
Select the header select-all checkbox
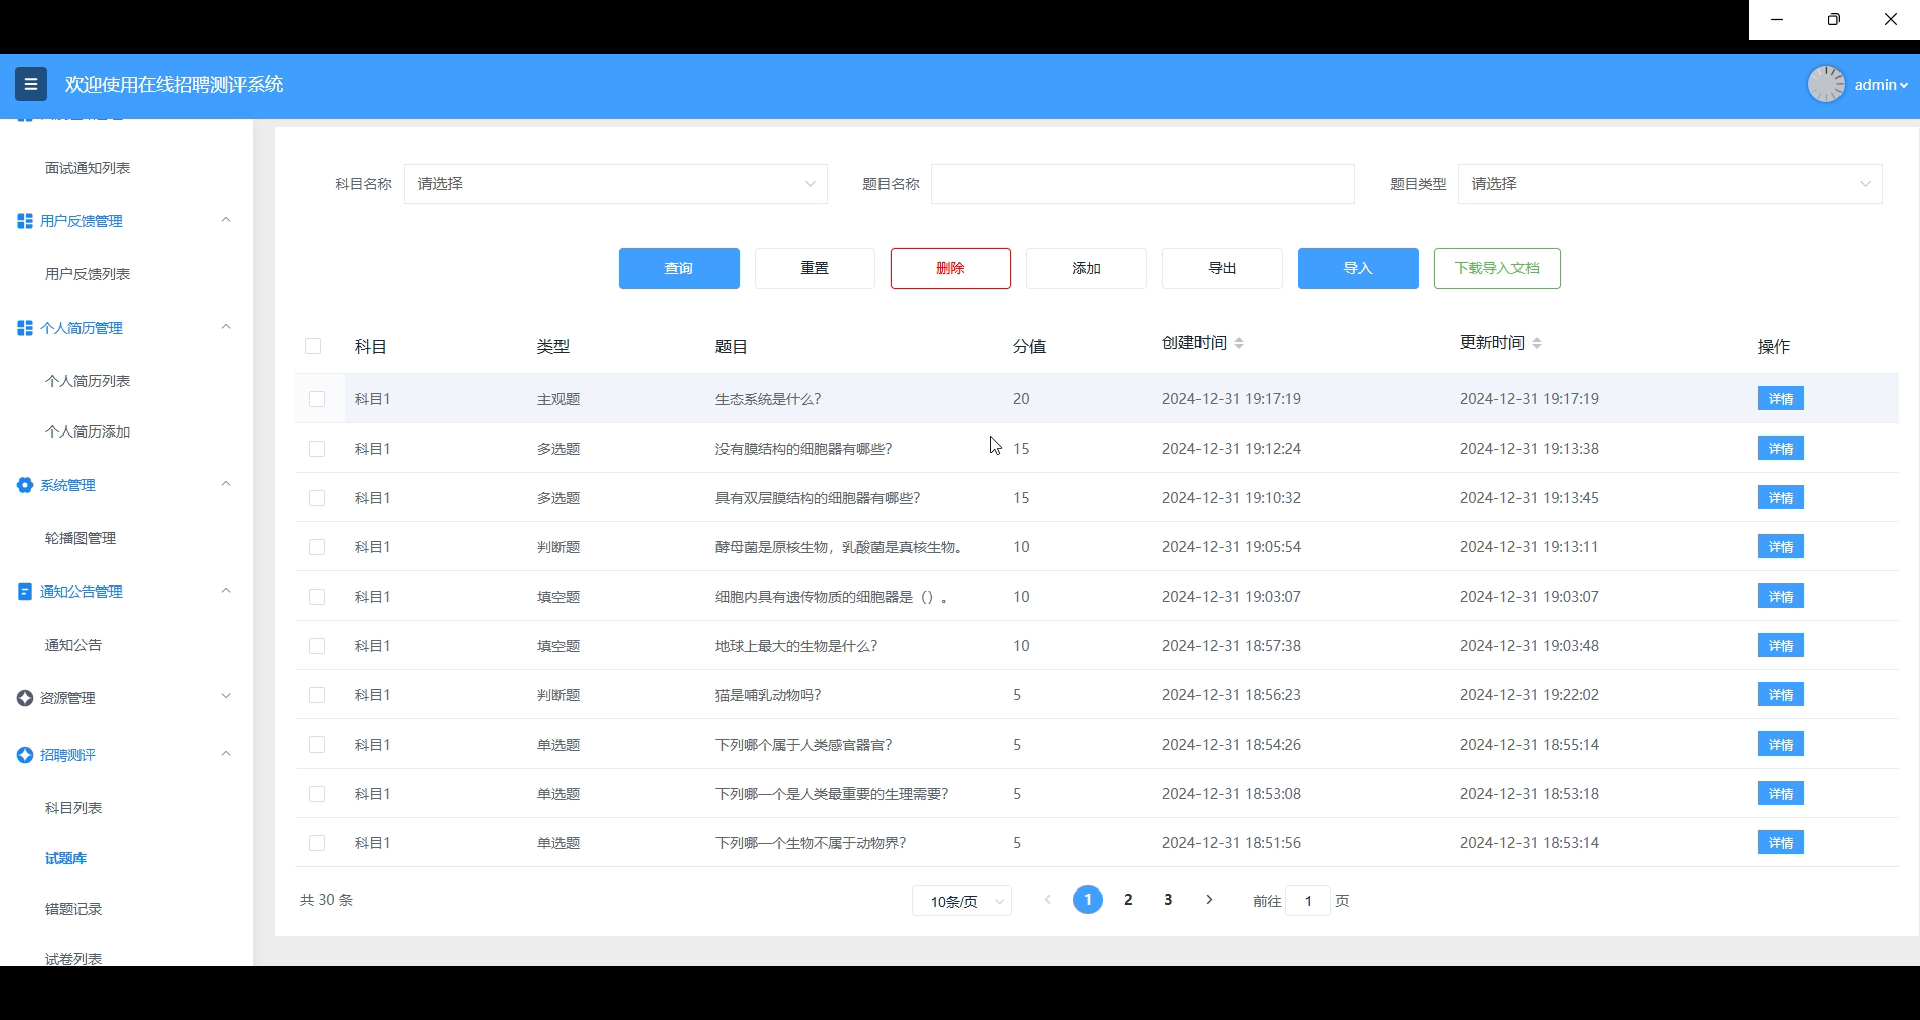click(313, 346)
